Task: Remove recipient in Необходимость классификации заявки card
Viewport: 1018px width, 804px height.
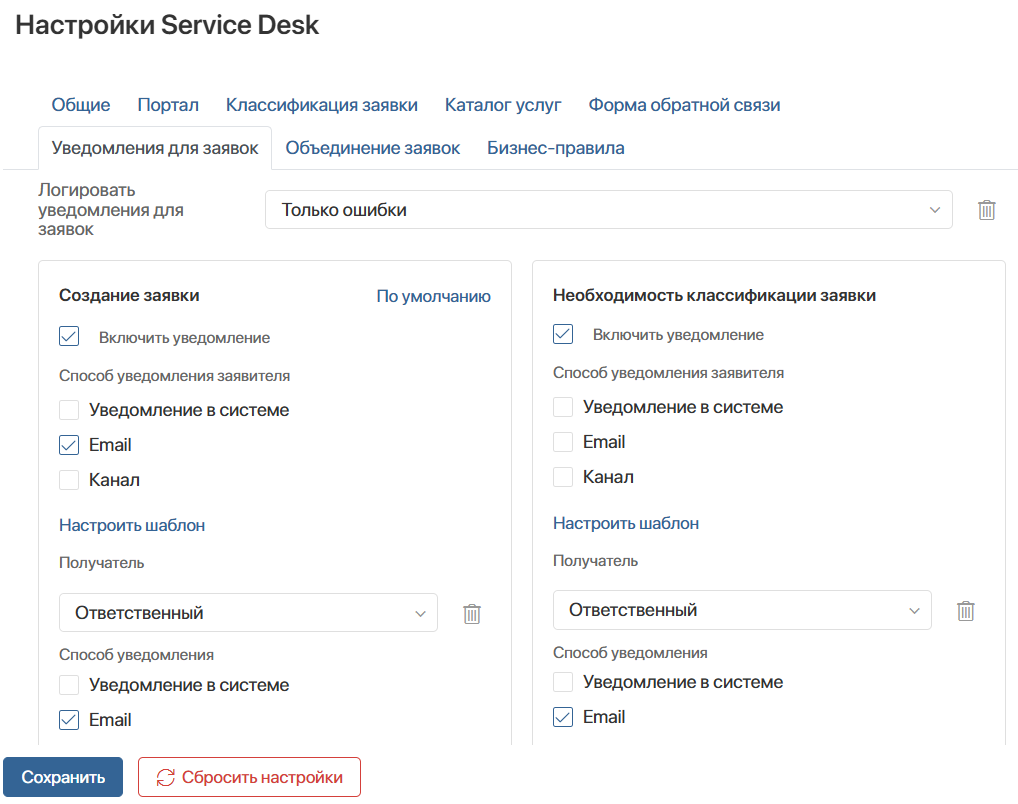Action: [x=965, y=610]
